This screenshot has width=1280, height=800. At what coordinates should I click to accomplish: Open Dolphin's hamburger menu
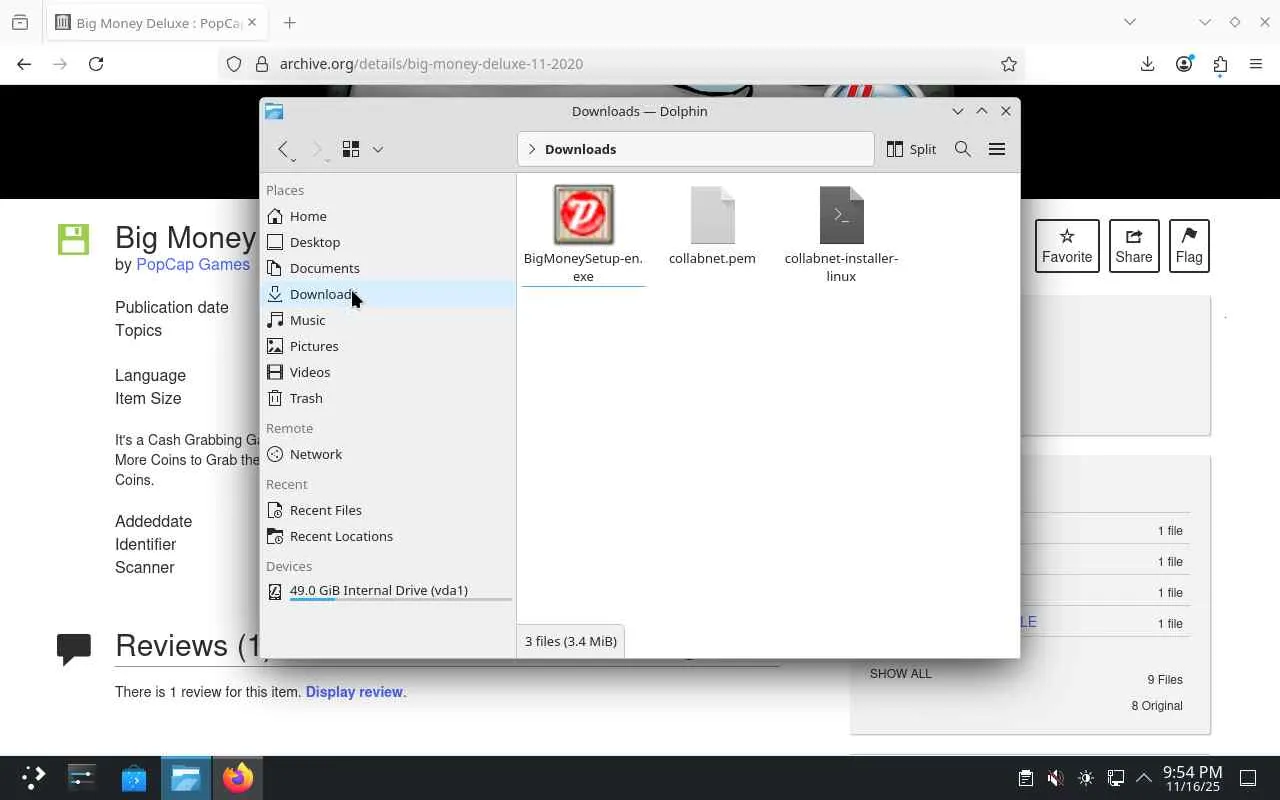(x=997, y=149)
